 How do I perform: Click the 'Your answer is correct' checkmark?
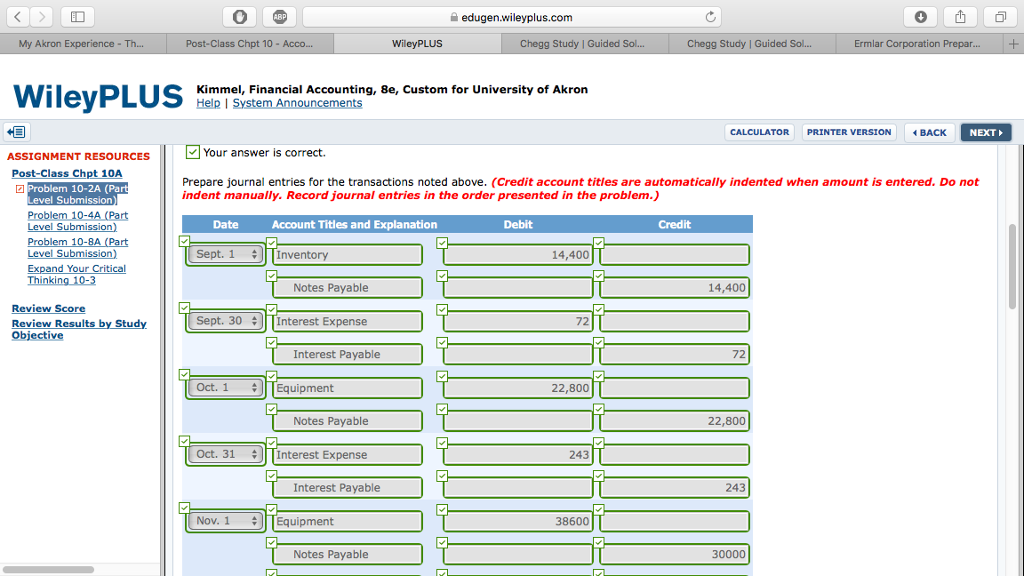click(192, 152)
